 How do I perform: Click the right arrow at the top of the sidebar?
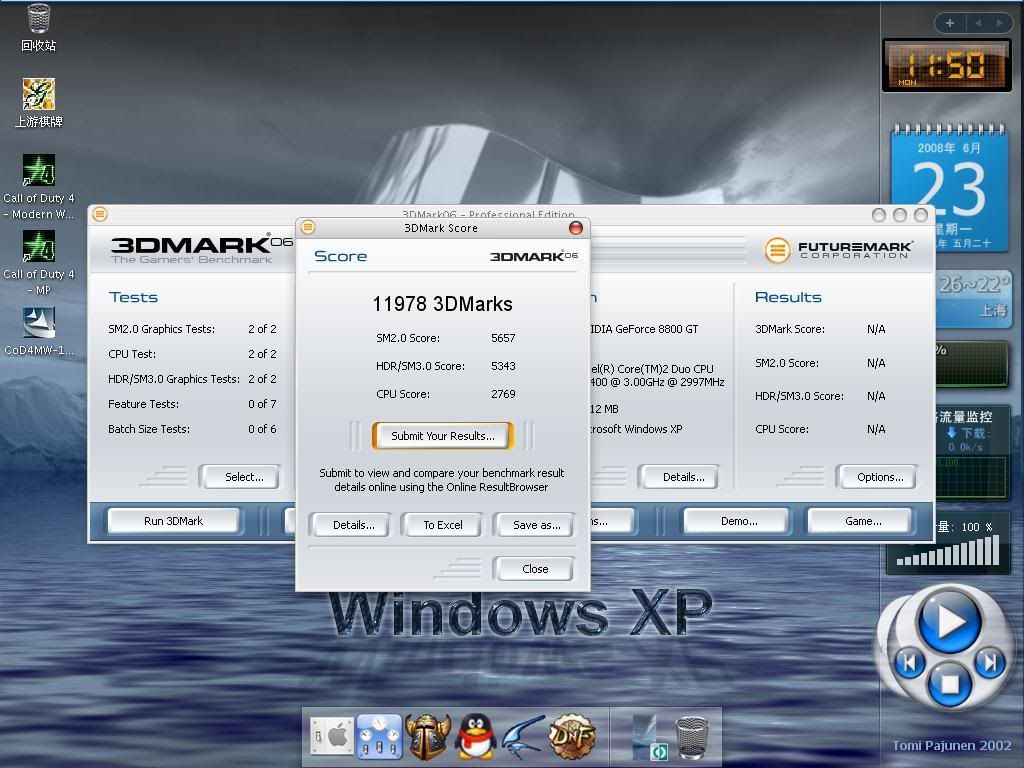point(999,24)
